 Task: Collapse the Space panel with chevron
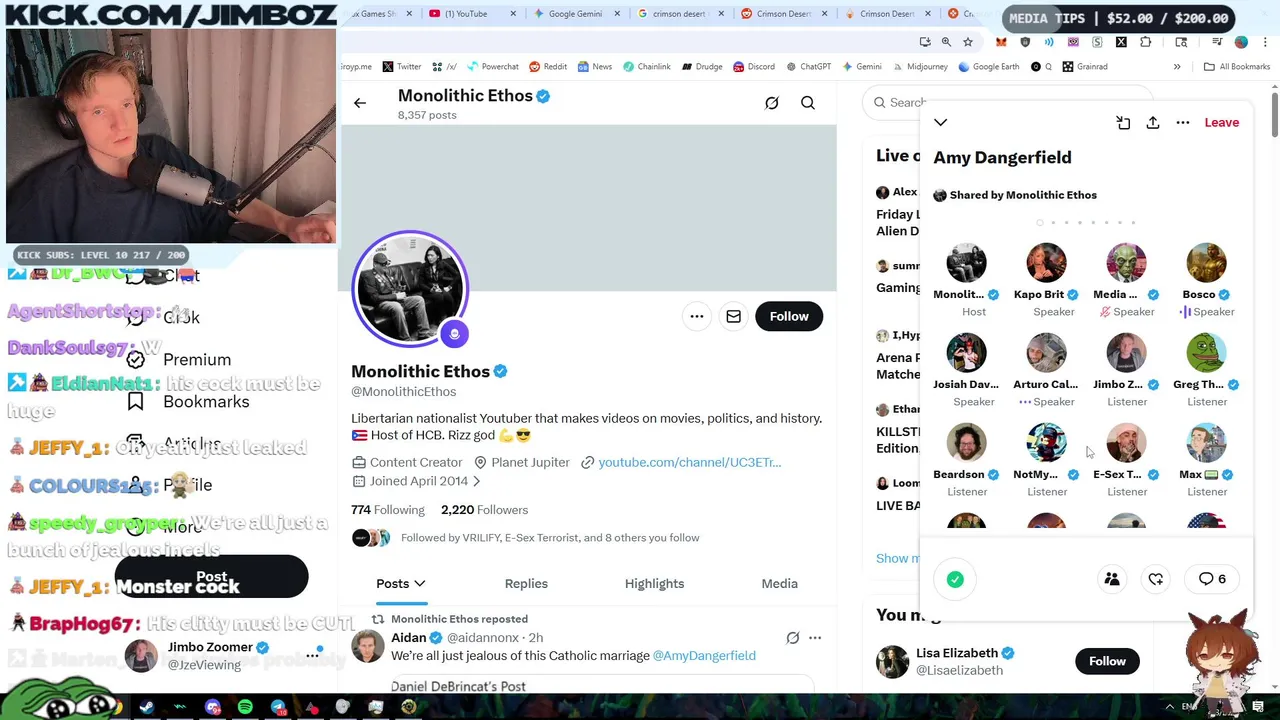coord(941,122)
